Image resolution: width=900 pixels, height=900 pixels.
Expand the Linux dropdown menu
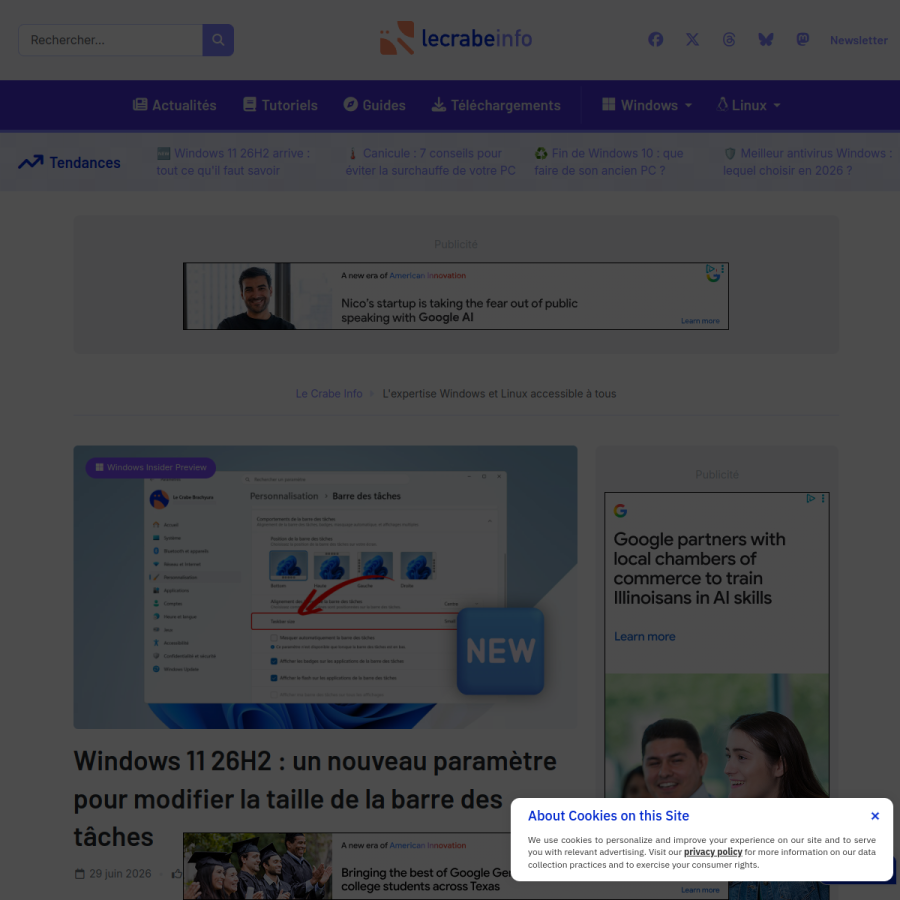[x=748, y=105]
